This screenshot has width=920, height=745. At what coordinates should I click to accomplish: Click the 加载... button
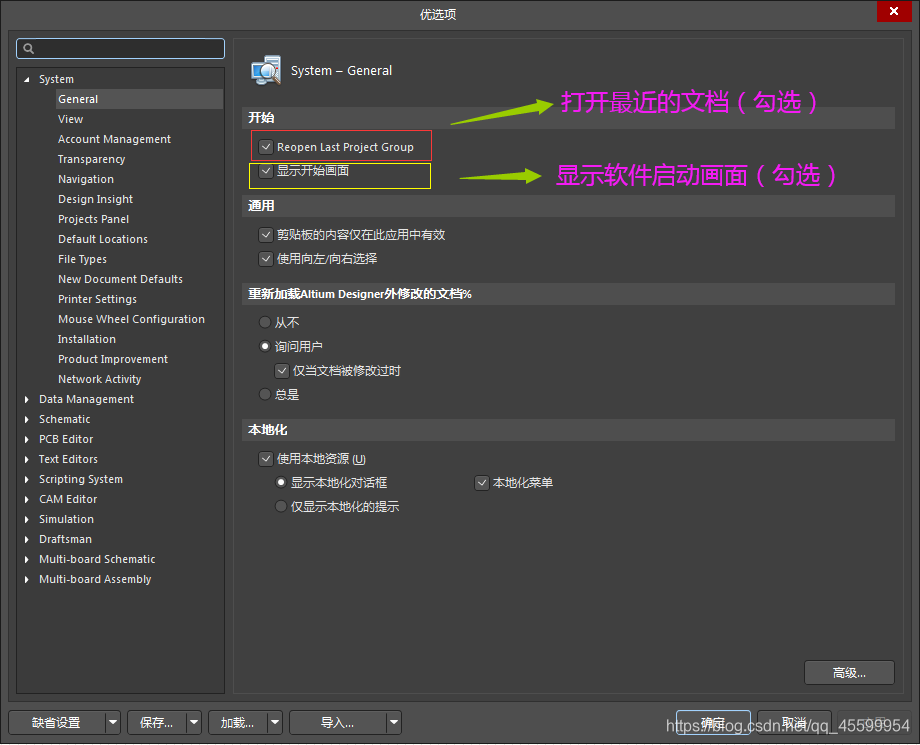point(238,723)
